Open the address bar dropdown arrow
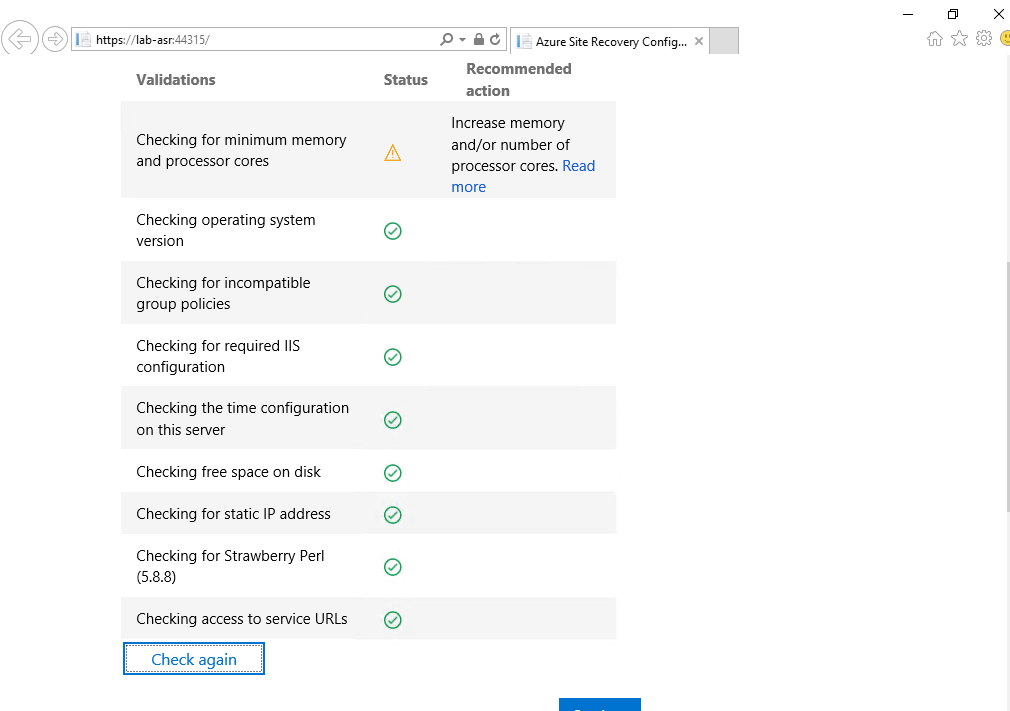This screenshot has width=1010, height=711. pos(462,40)
